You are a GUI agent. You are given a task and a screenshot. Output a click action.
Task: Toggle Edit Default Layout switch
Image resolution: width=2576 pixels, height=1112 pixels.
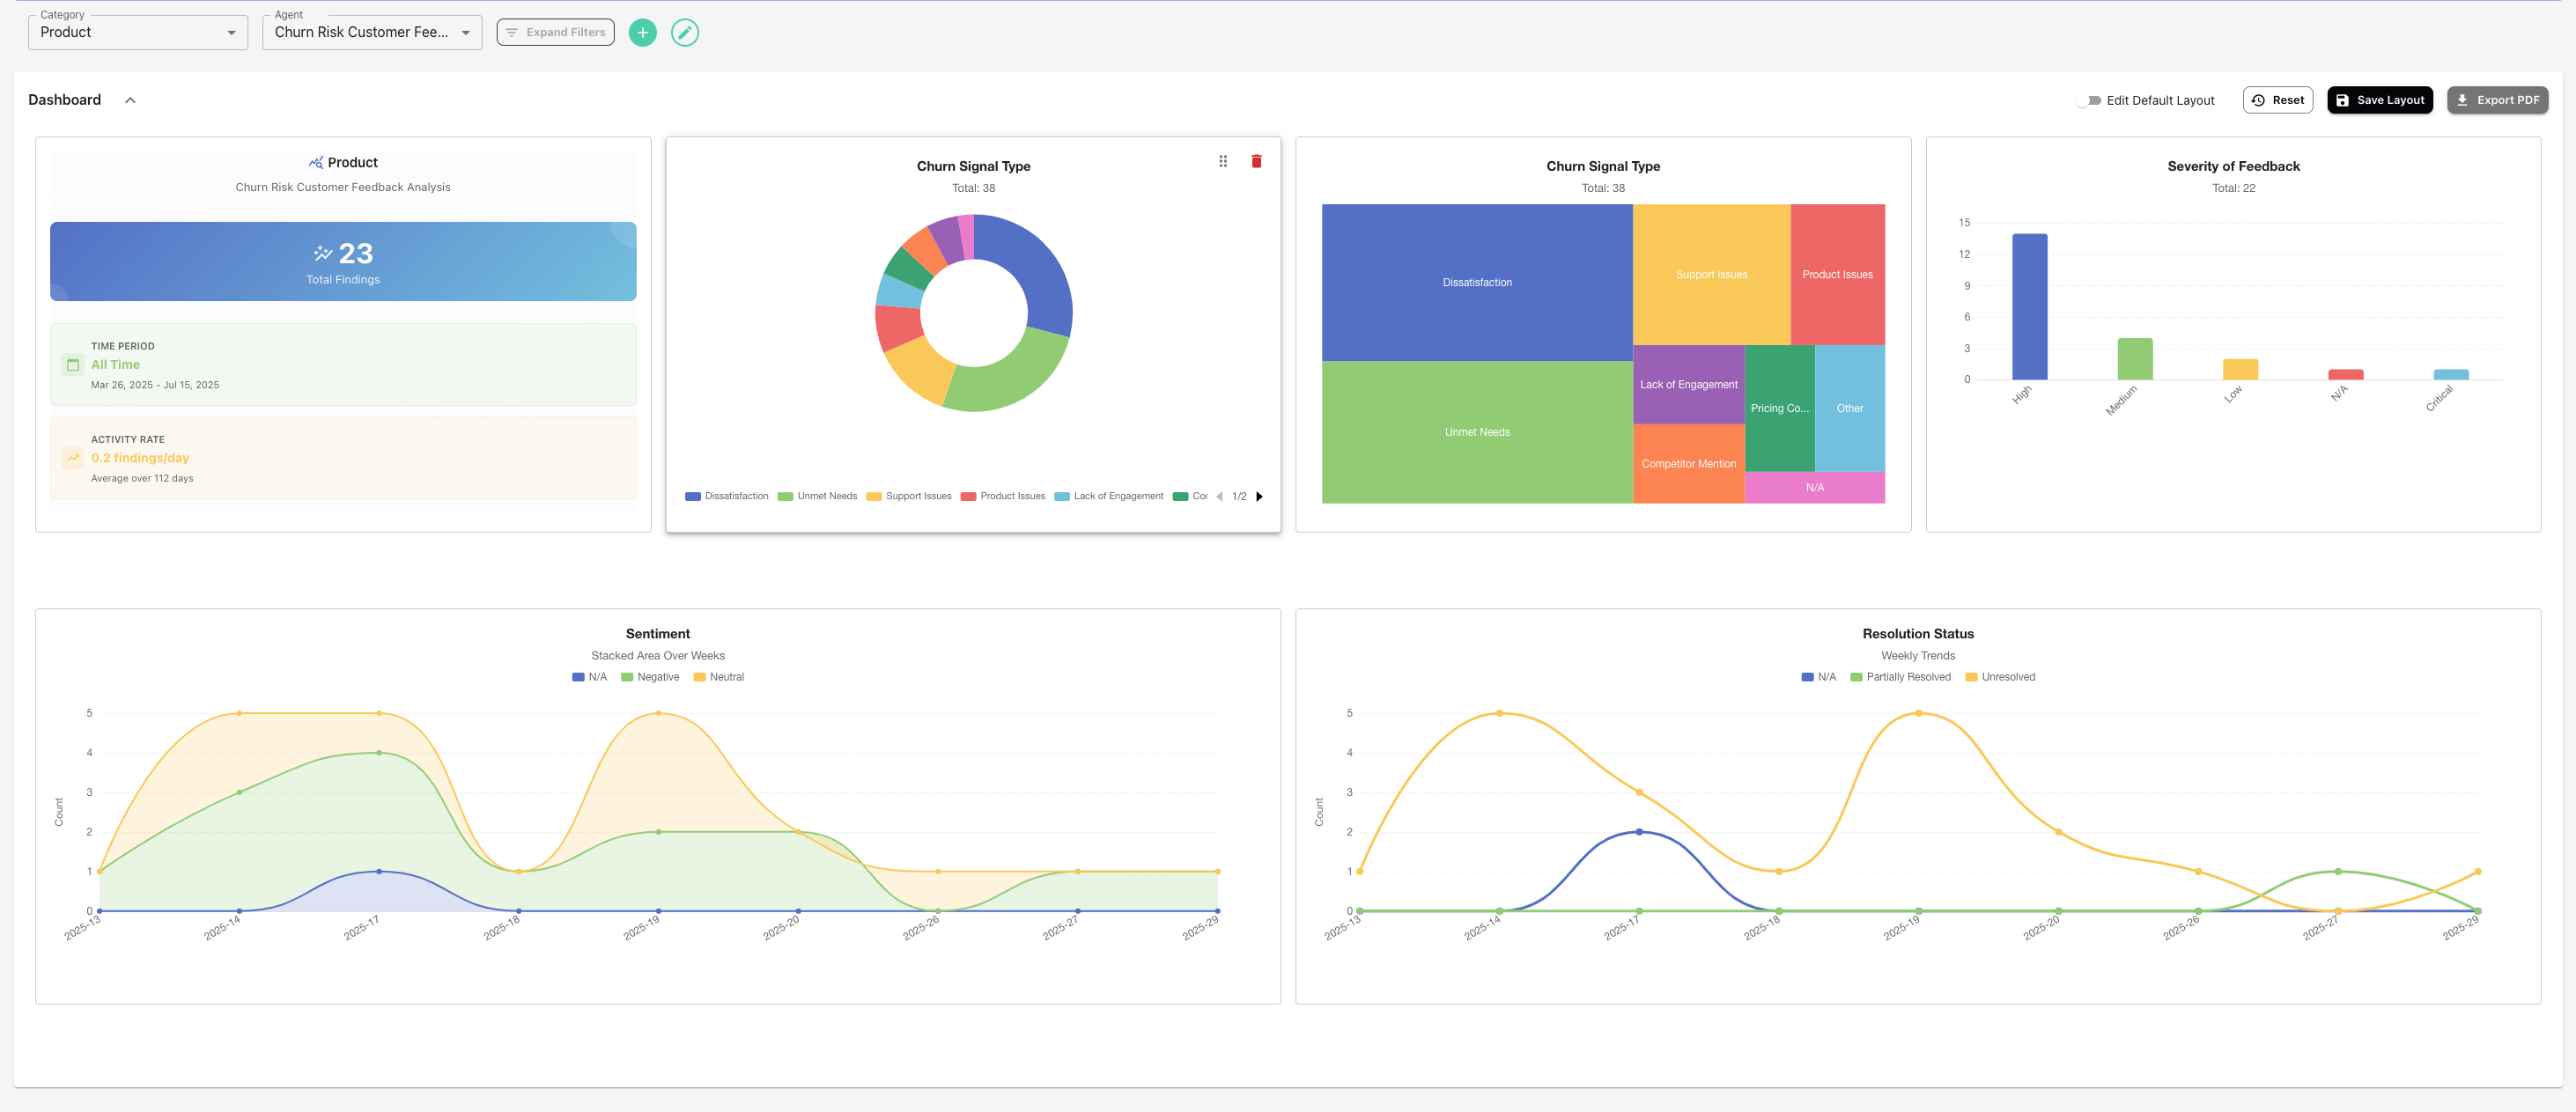[2088, 100]
